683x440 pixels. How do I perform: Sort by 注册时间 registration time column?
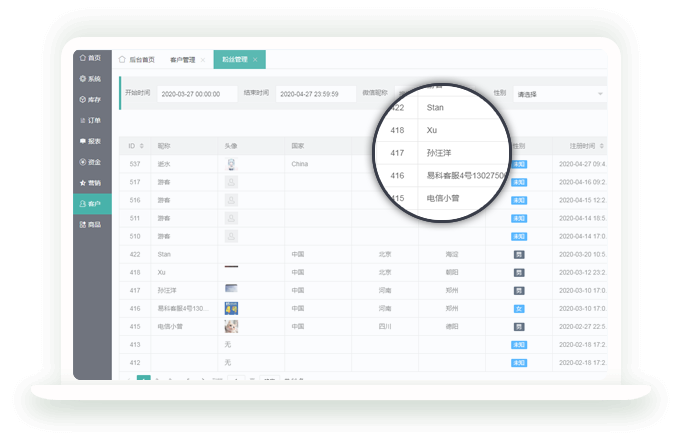584,145
